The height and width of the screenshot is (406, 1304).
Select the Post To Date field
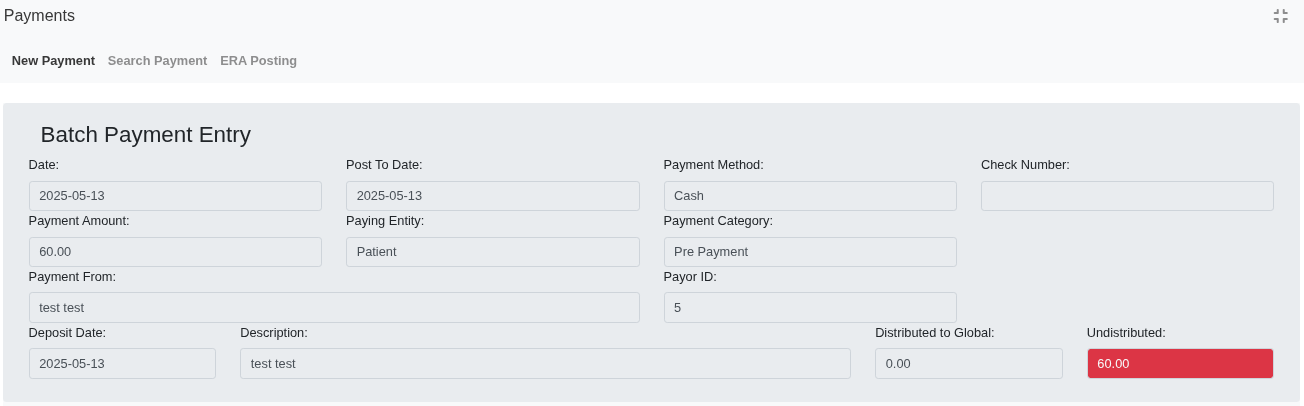click(493, 196)
